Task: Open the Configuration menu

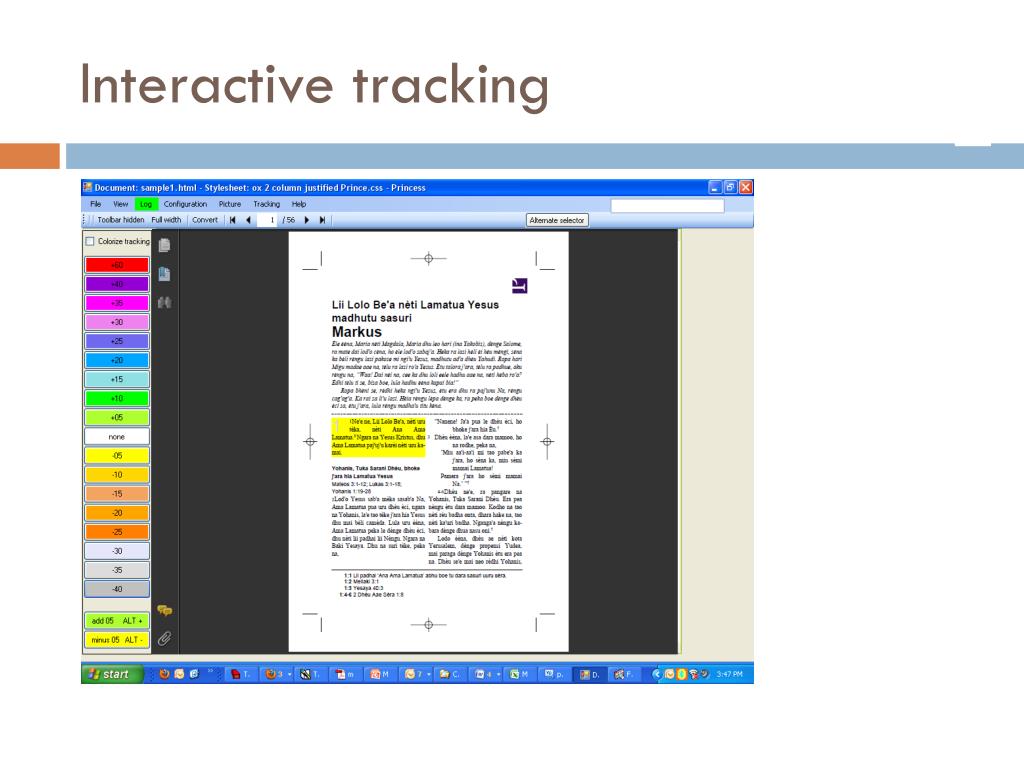Action: 185,204
